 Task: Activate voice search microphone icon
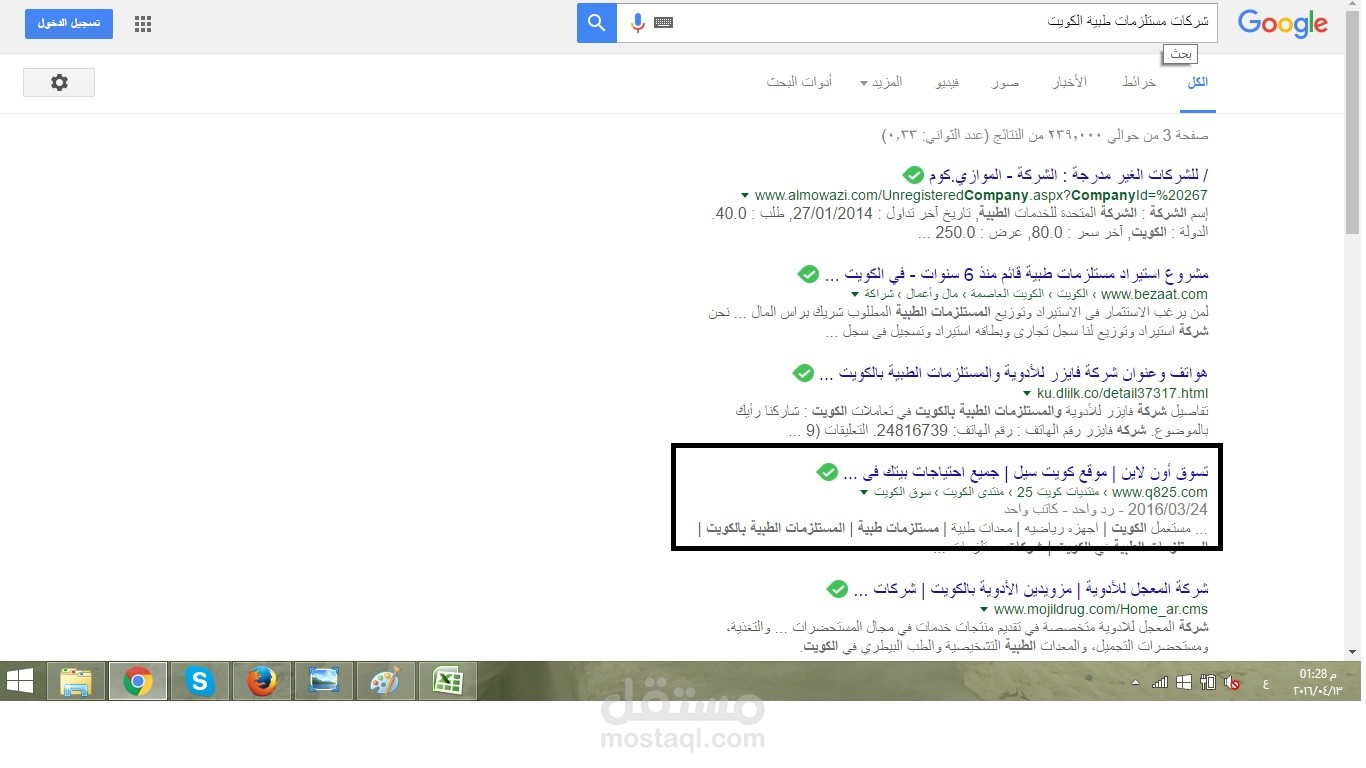[637, 22]
